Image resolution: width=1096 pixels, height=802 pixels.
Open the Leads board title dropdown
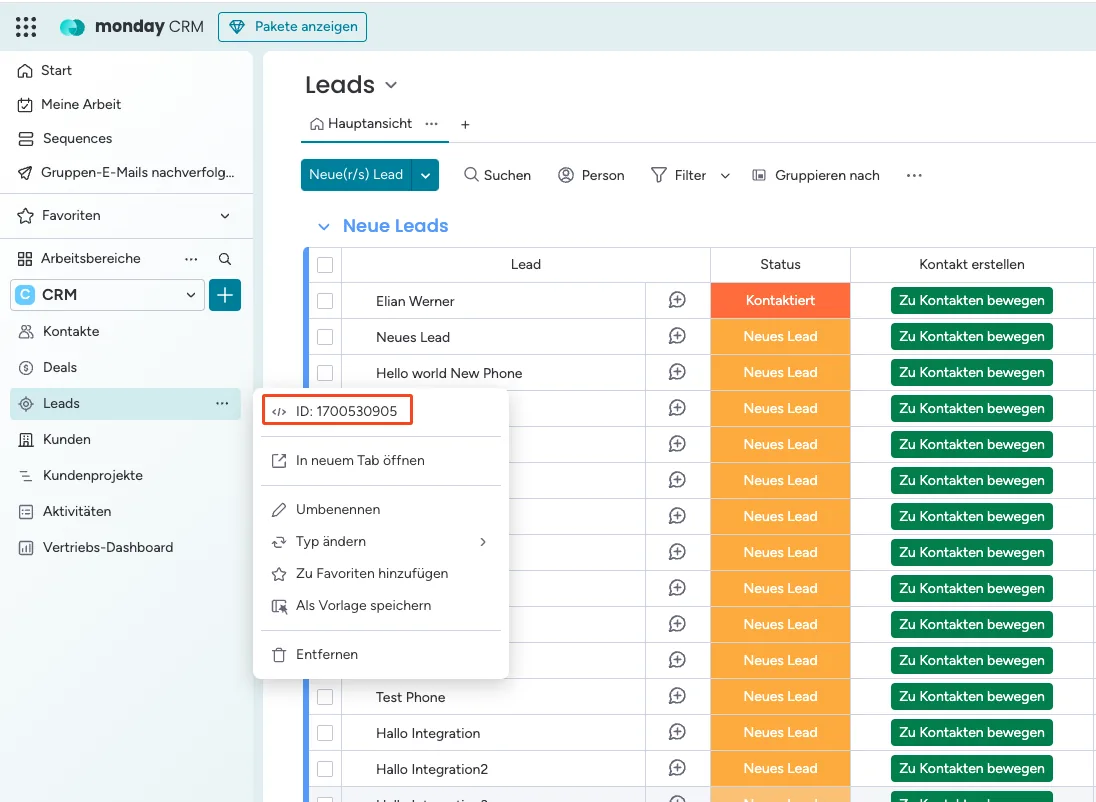391,85
